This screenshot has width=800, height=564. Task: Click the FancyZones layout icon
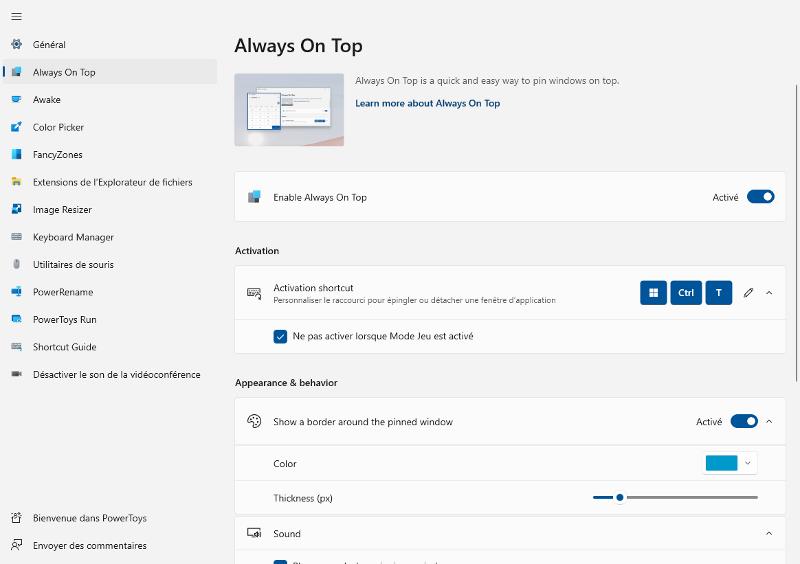coord(16,154)
